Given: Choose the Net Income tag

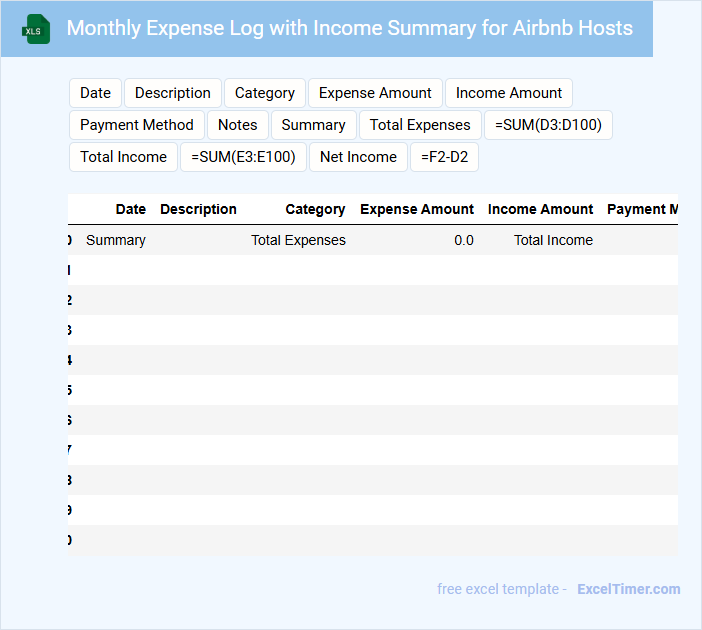Looking at the screenshot, I should coord(358,157).
